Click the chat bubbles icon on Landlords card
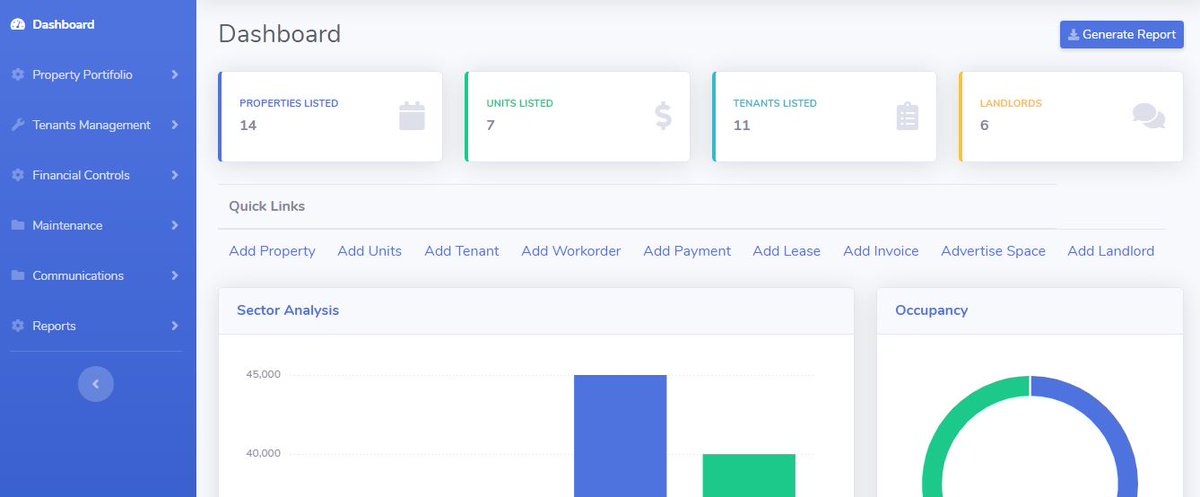Image resolution: width=1200 pixels, height=497 pixels. [x=1149, y=116]
